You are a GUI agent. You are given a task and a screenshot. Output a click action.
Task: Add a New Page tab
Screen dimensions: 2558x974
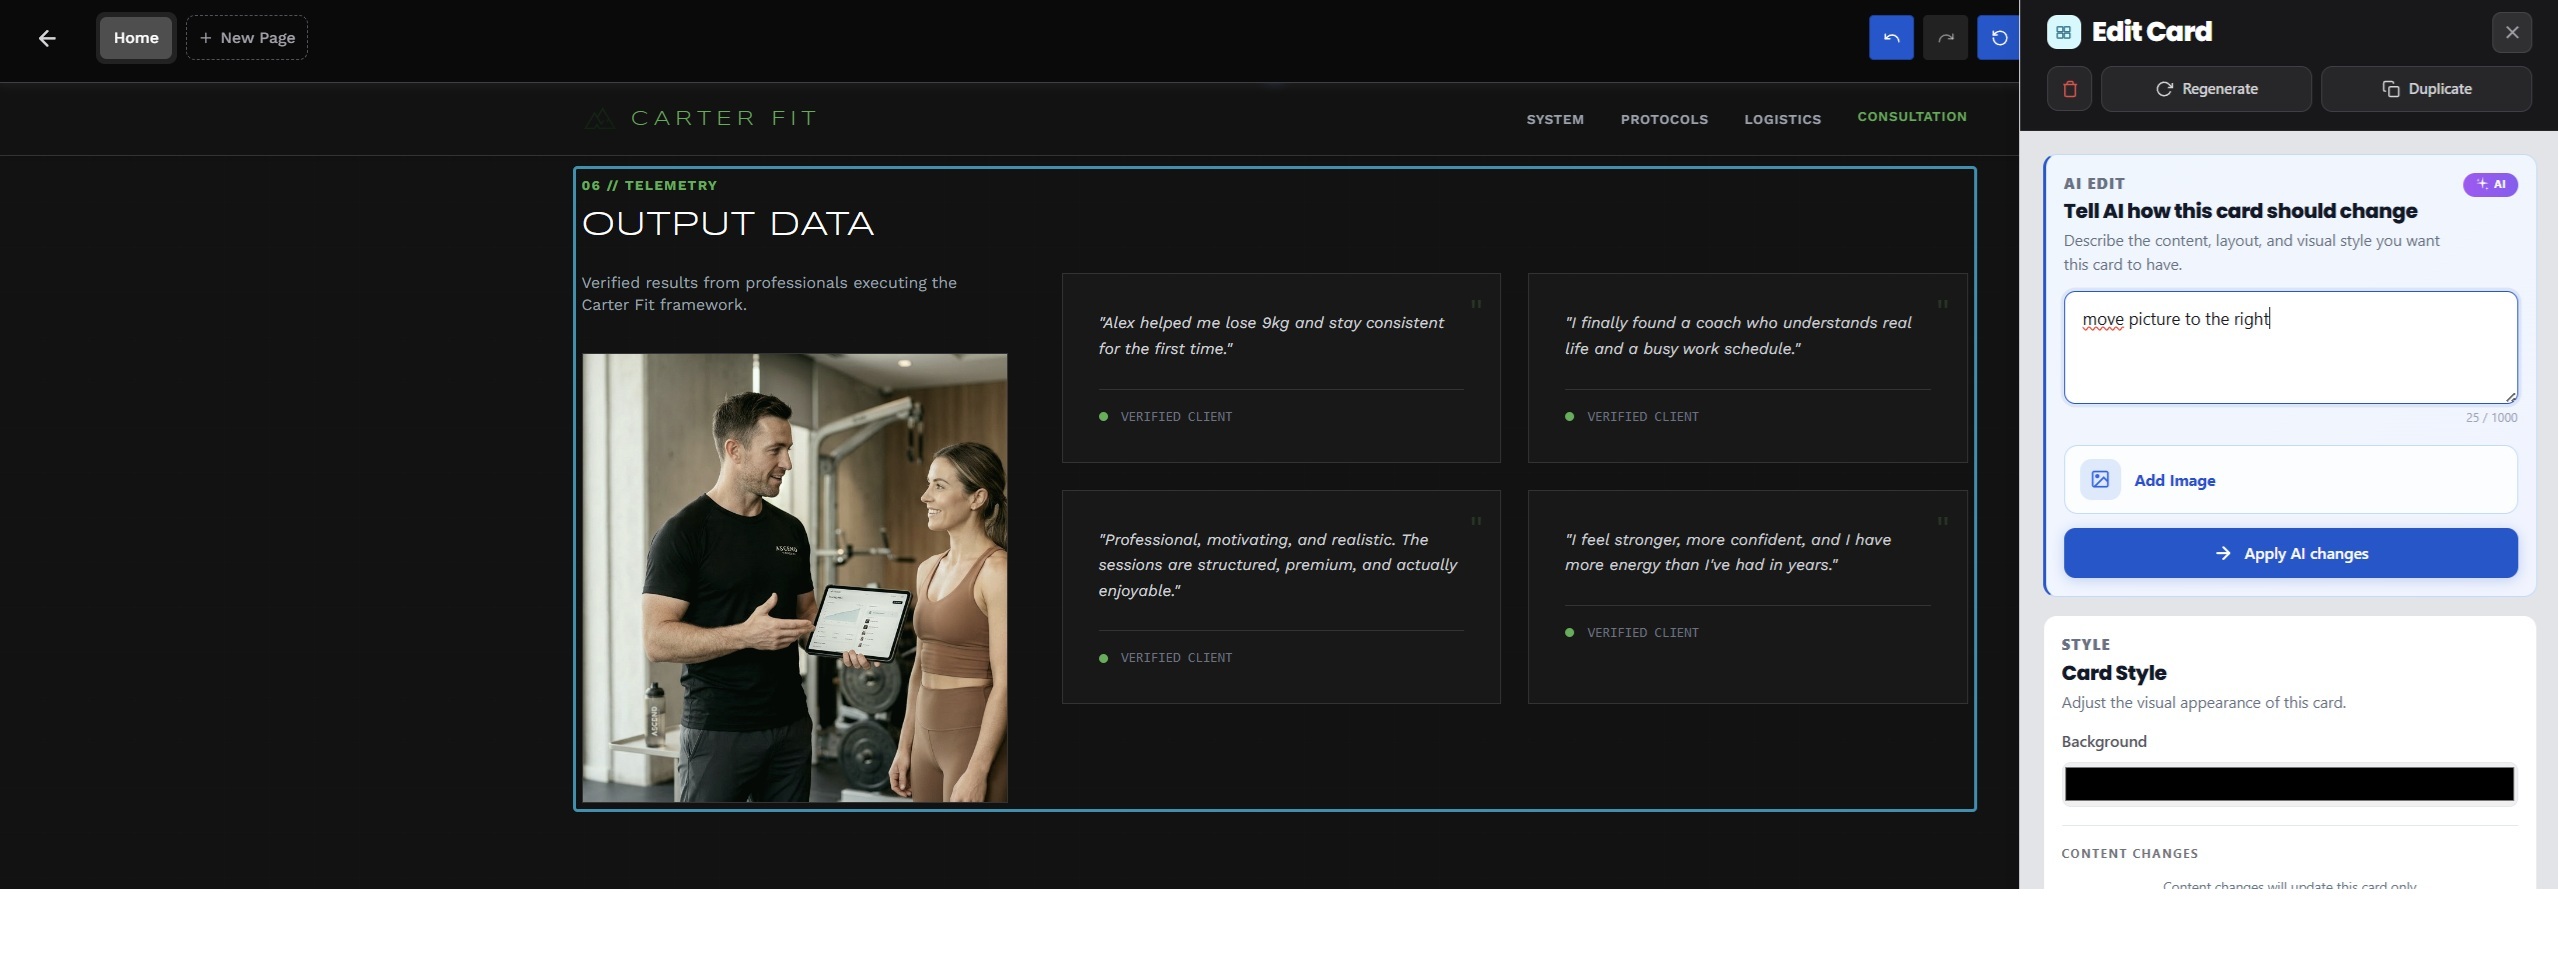[x=246, y=38]
